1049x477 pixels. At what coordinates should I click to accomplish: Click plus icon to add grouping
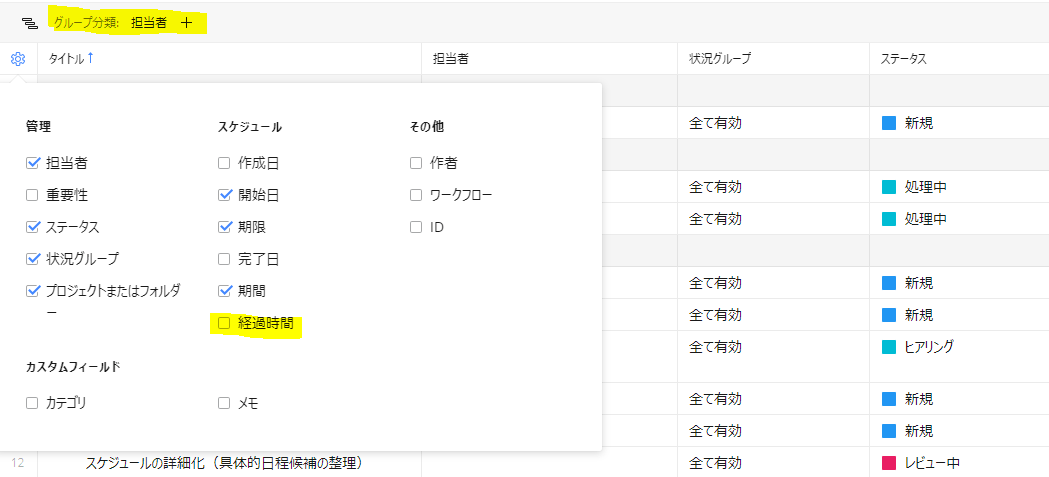(x=186, y=22)
